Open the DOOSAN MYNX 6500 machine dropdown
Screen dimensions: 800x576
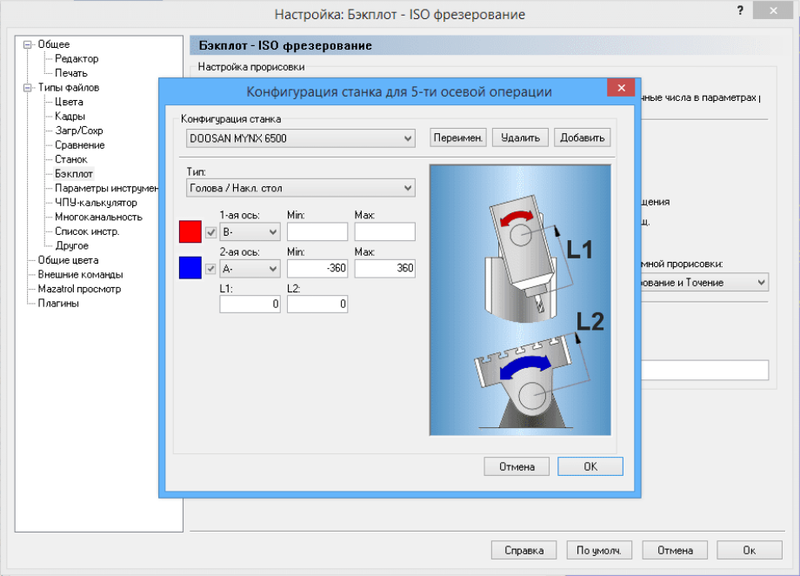301,138
